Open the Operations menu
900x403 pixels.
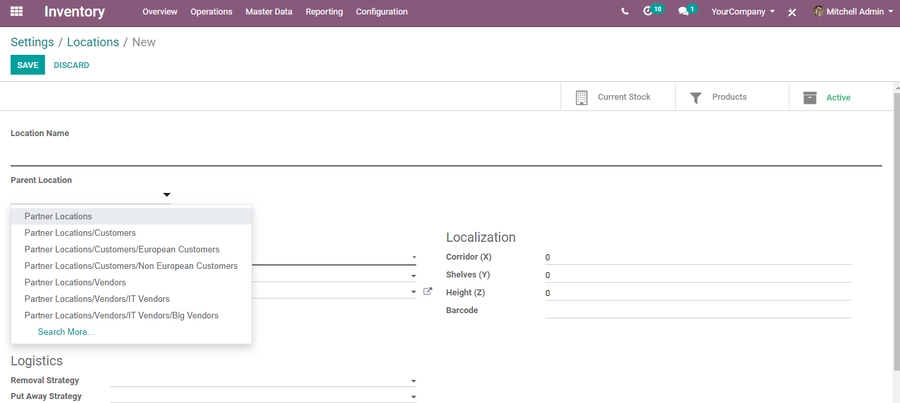[211, 12]
